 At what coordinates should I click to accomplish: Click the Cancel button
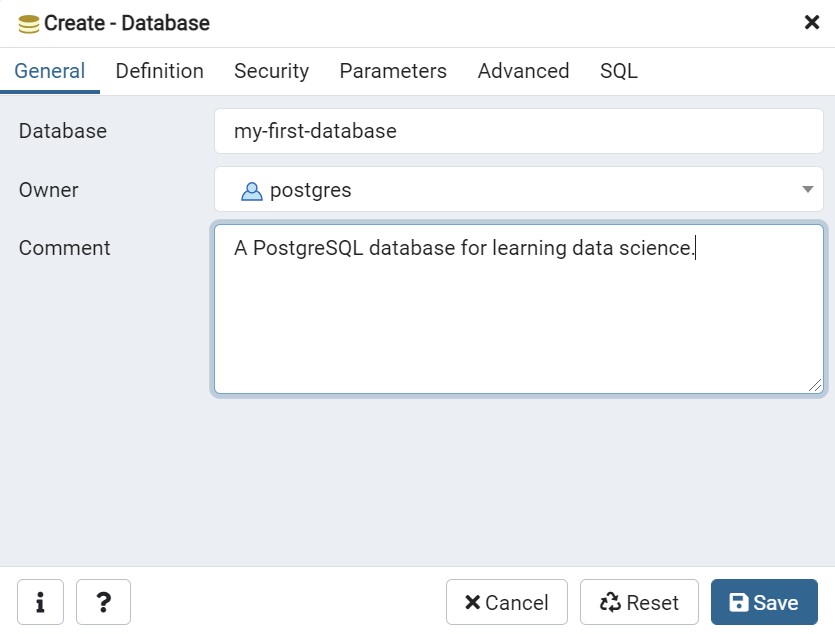pyautogui.click(x=506, y=602)
